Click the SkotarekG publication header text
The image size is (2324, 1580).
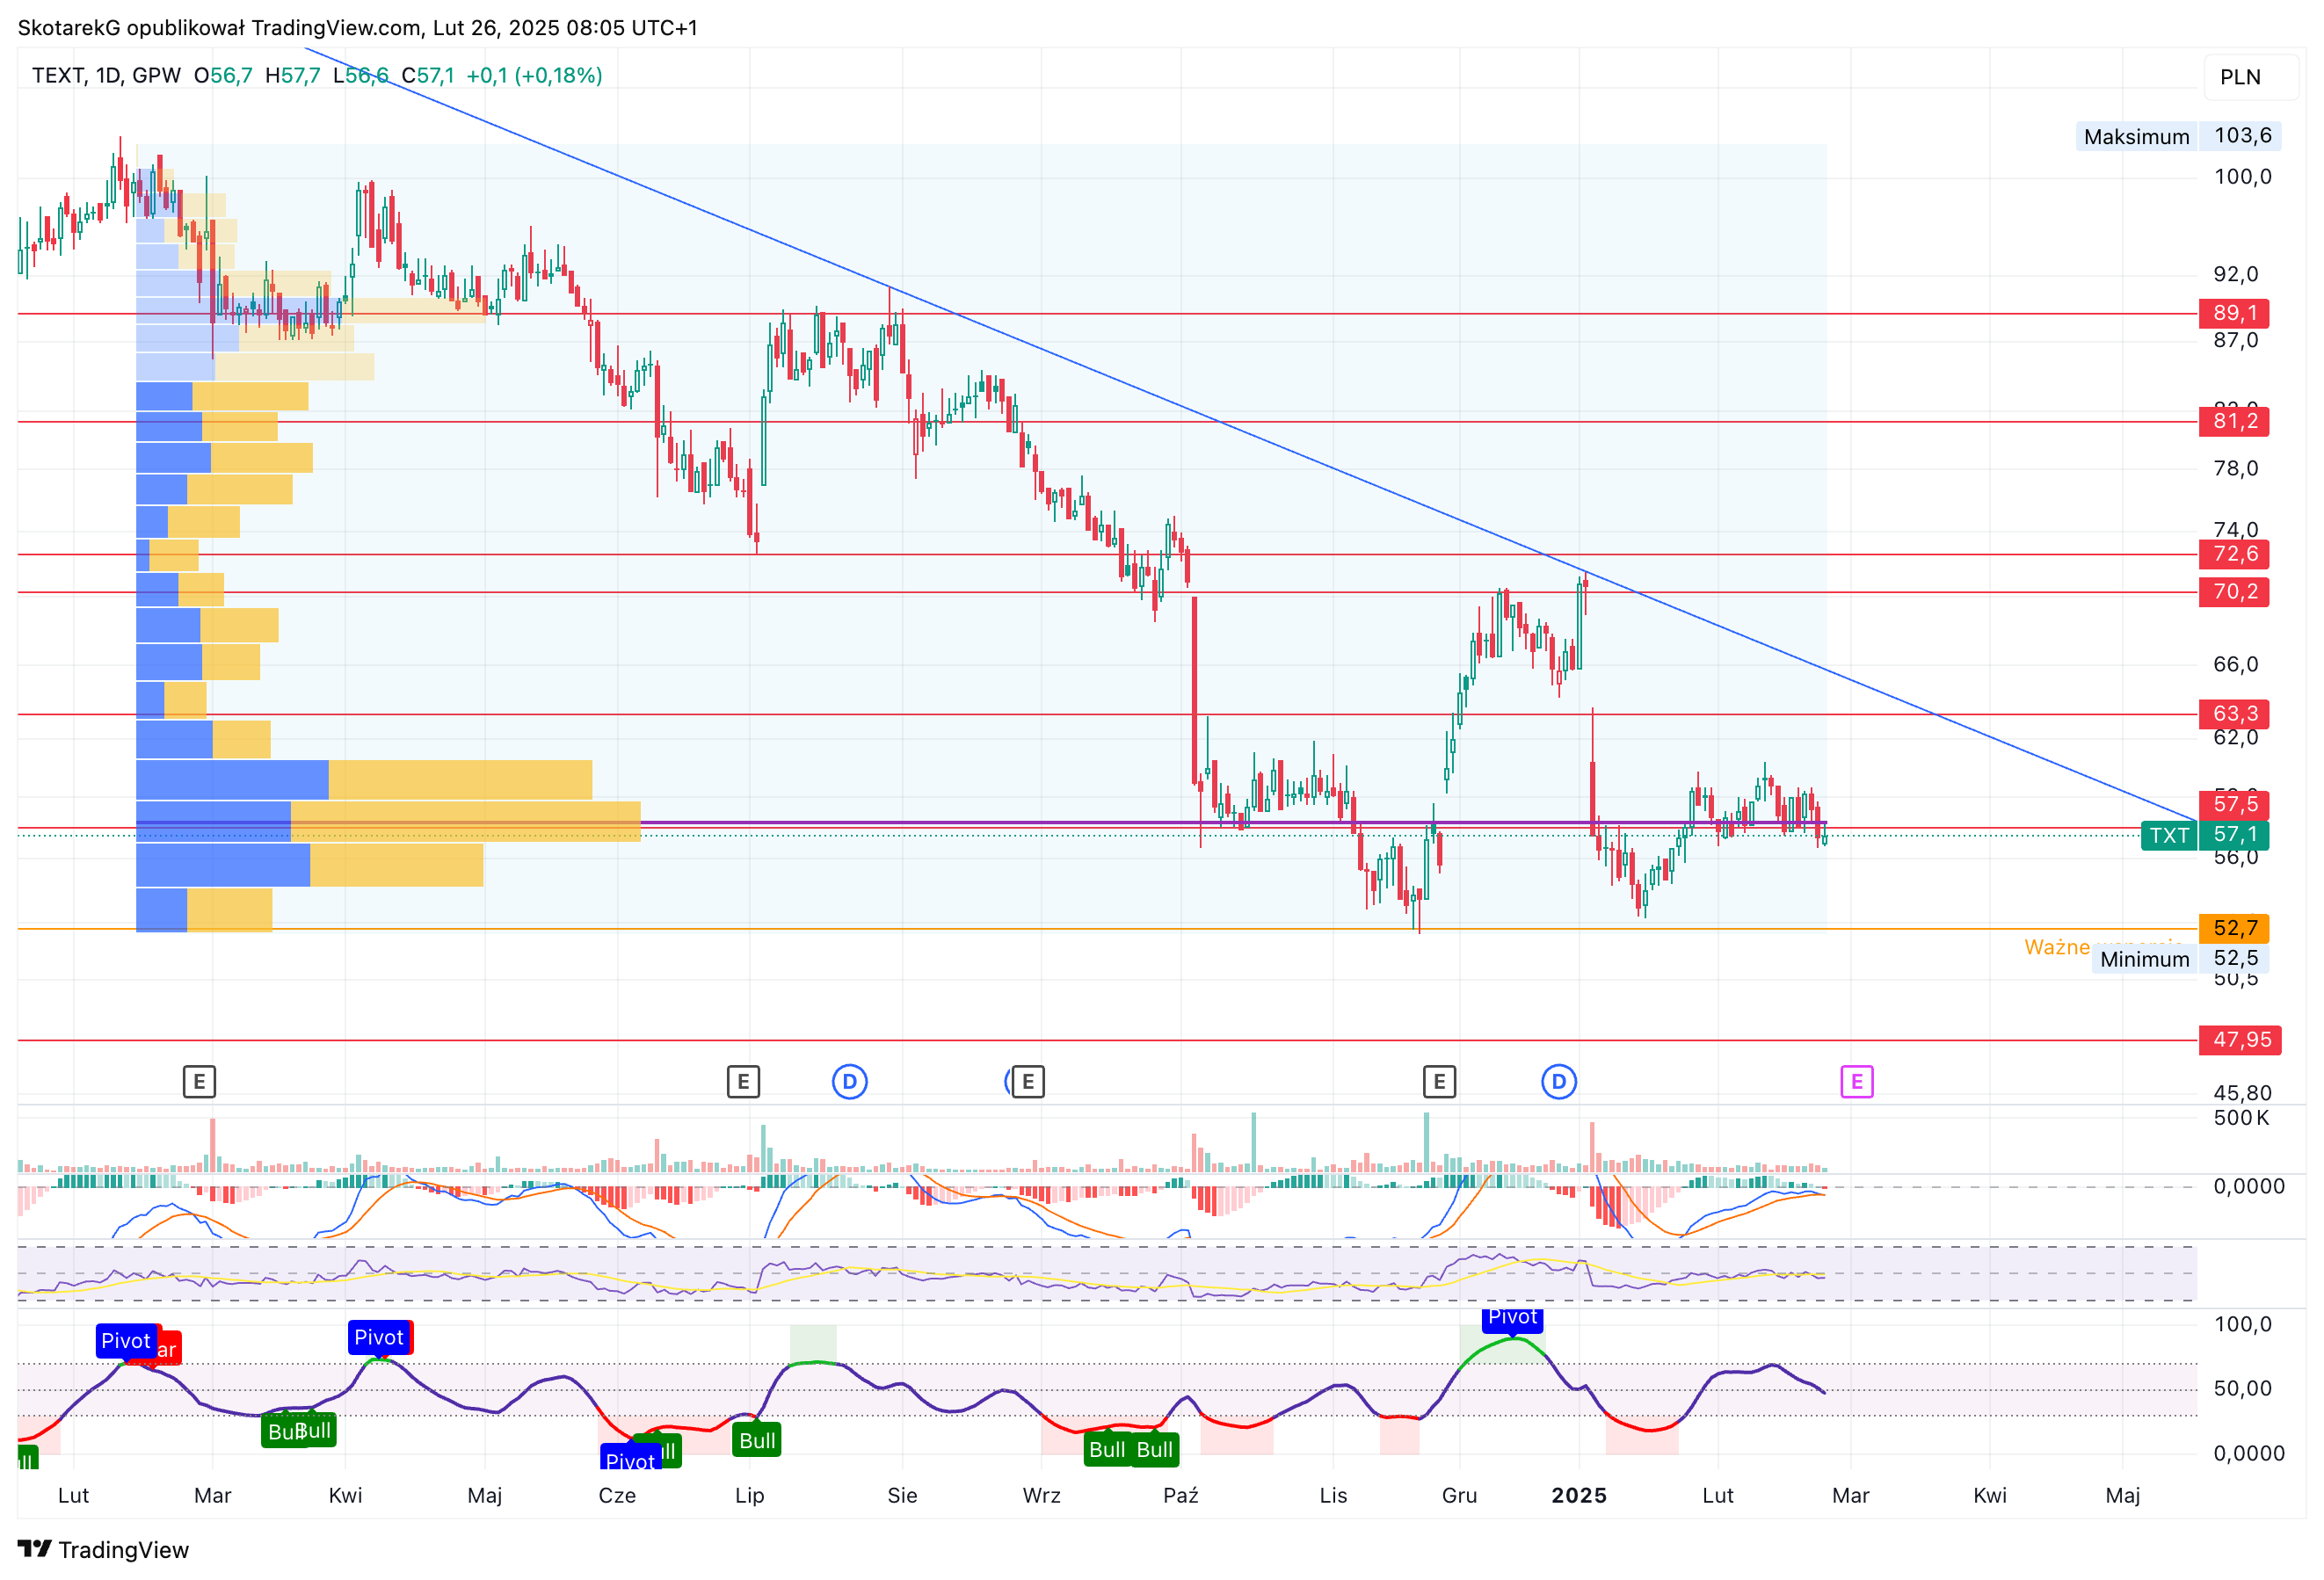coord(357,28)
